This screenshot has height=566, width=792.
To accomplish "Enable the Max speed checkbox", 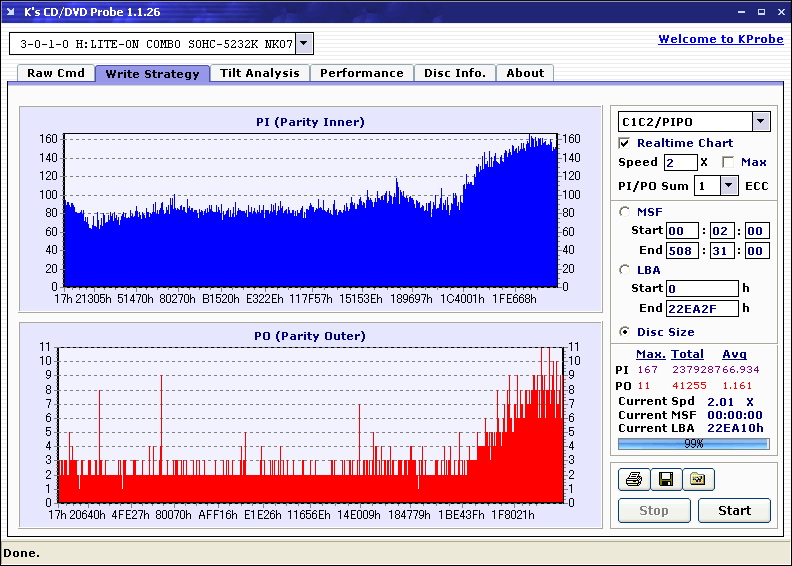I will click(728, 162).
